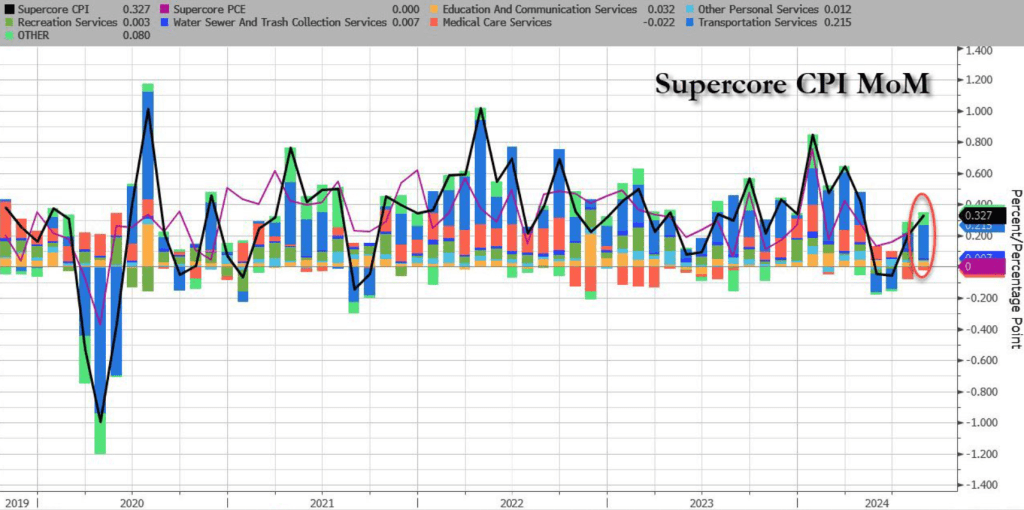Select the Transportation Services legend label
Image resolution: width=1024 pixels, height=510 pixels.
coord(759,22)
